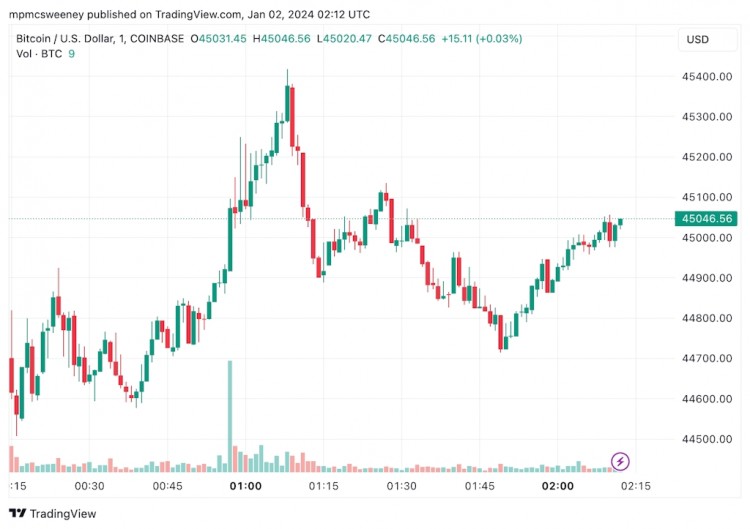Click the green 45046.56 price label

click(706, 219)
